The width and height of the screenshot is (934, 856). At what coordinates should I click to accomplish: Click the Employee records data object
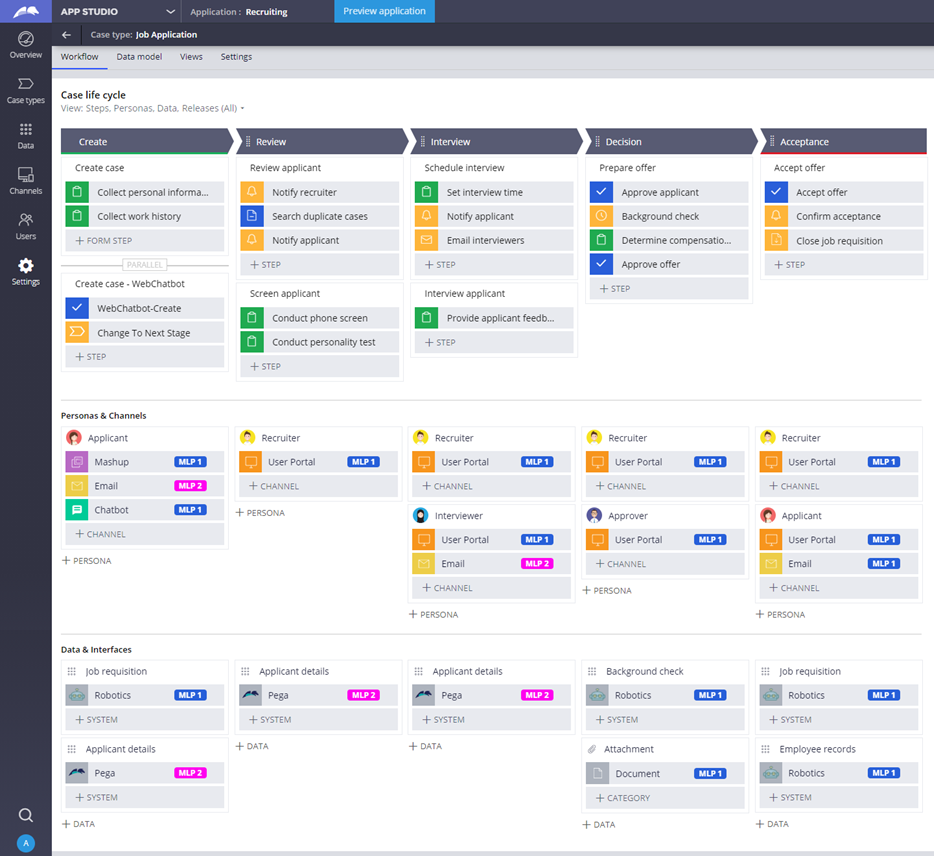pyautogui.click(x=817, y=749)
